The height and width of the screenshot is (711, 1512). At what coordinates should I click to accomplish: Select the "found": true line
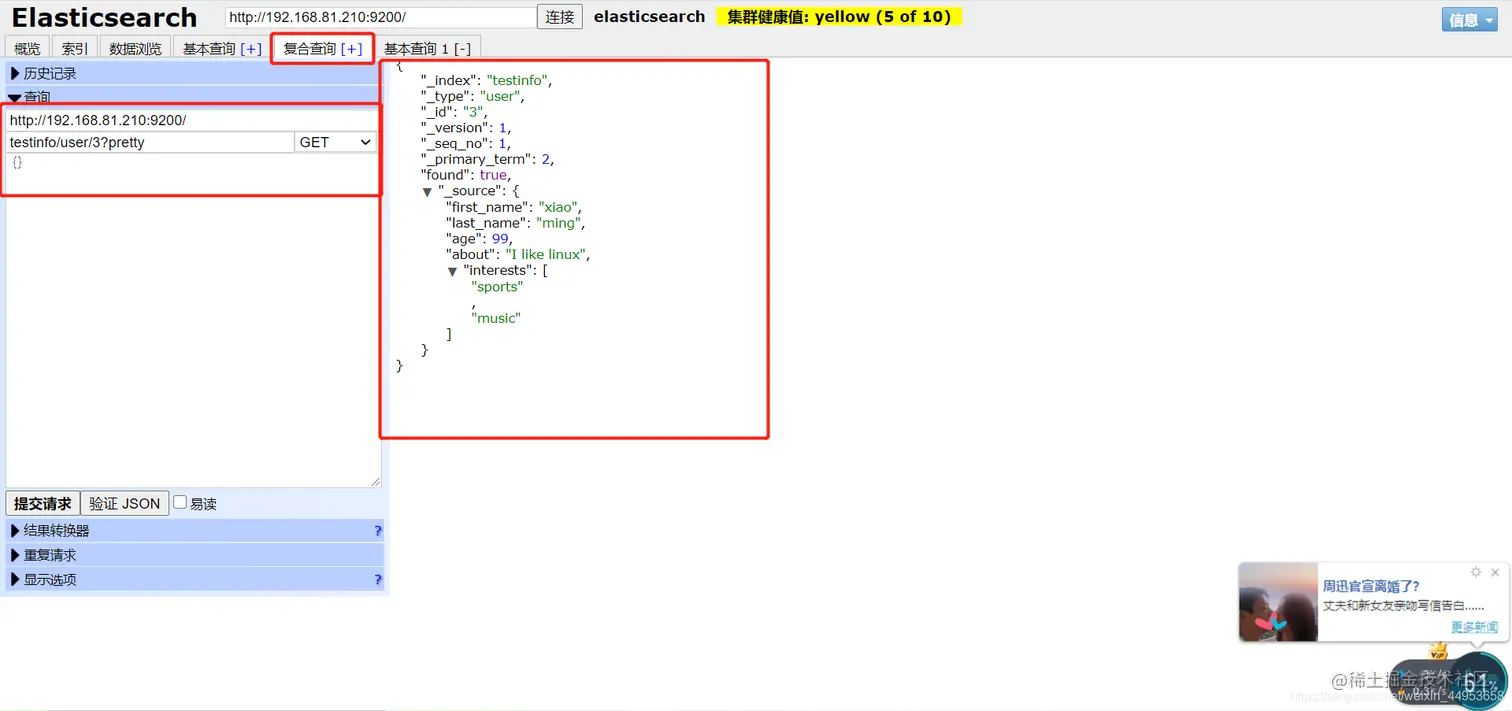tap(466, 175)
